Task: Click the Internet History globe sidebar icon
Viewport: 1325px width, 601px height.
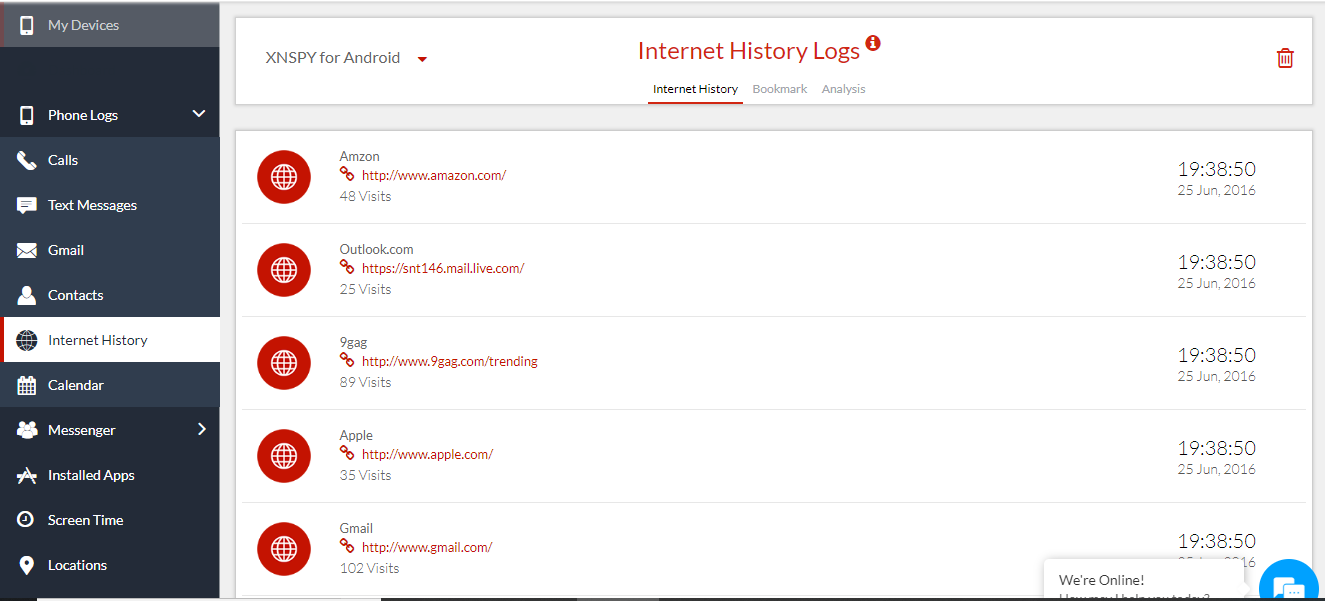Action: (x=27, y=340)
